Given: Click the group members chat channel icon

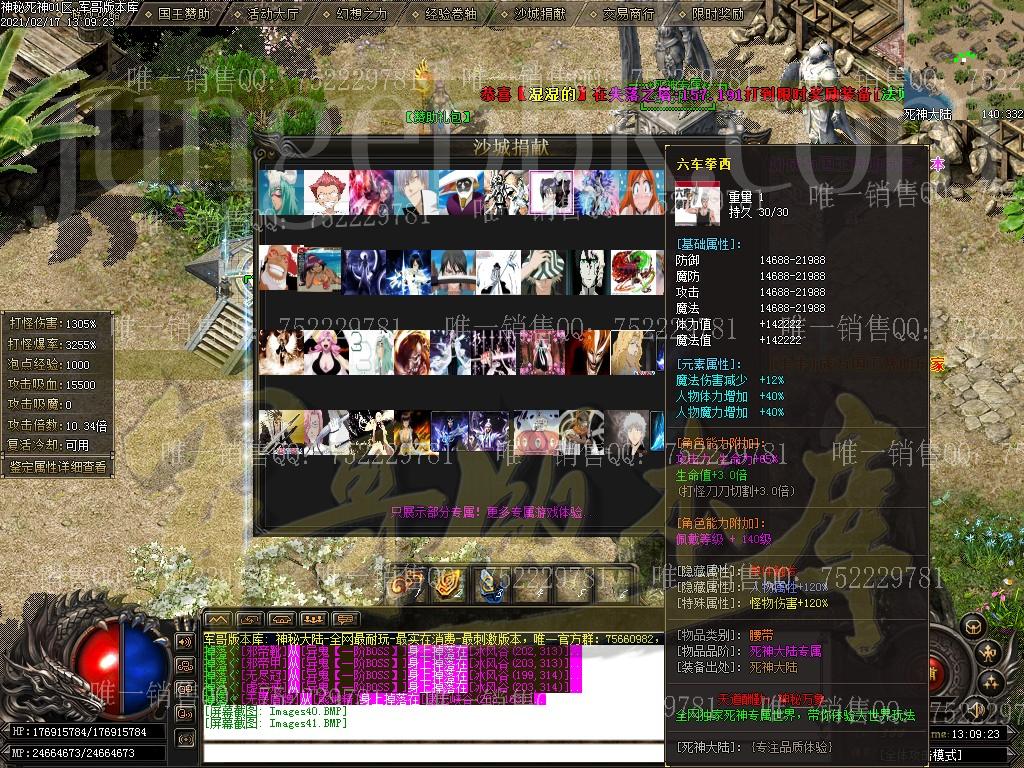Looking at the screenshot, I should pos(314,619).
